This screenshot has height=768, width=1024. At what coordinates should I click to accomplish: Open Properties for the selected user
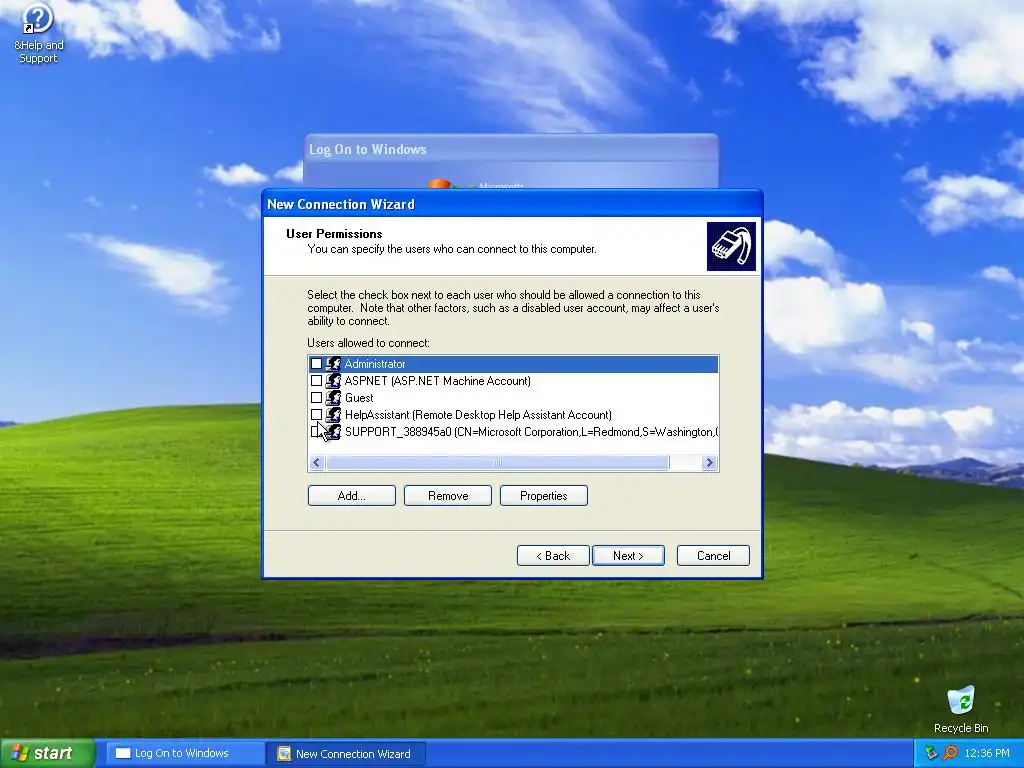543,496
